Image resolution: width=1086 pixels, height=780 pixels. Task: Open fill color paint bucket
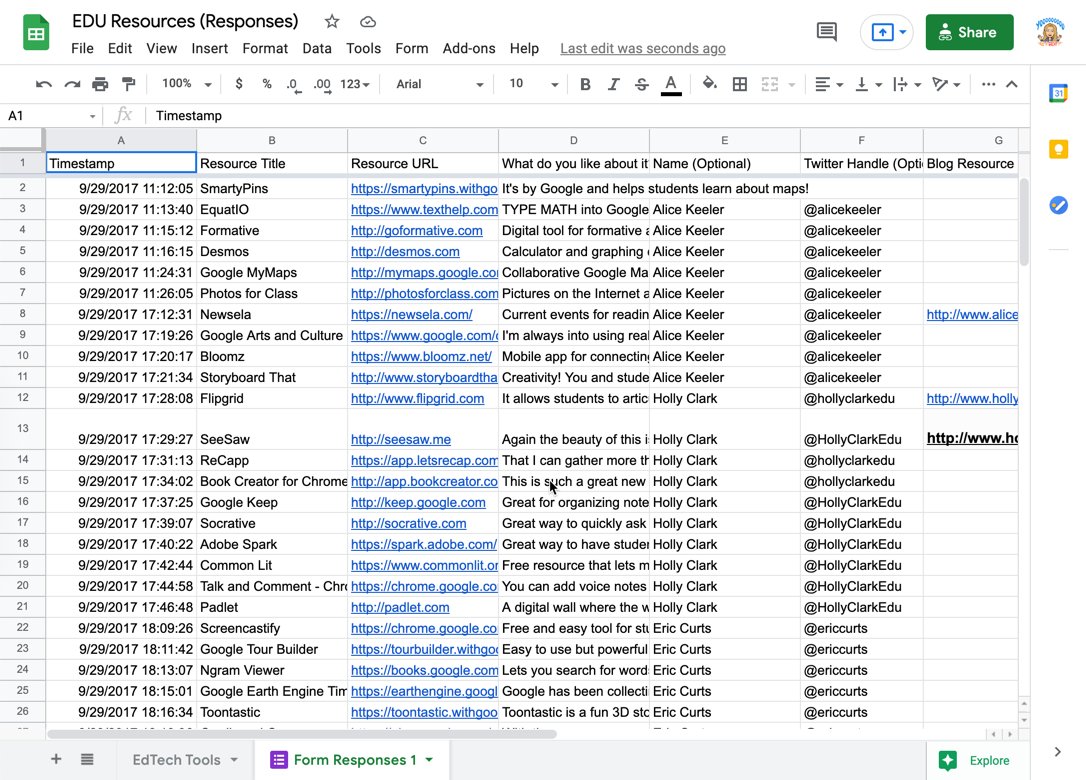(709, 84)
